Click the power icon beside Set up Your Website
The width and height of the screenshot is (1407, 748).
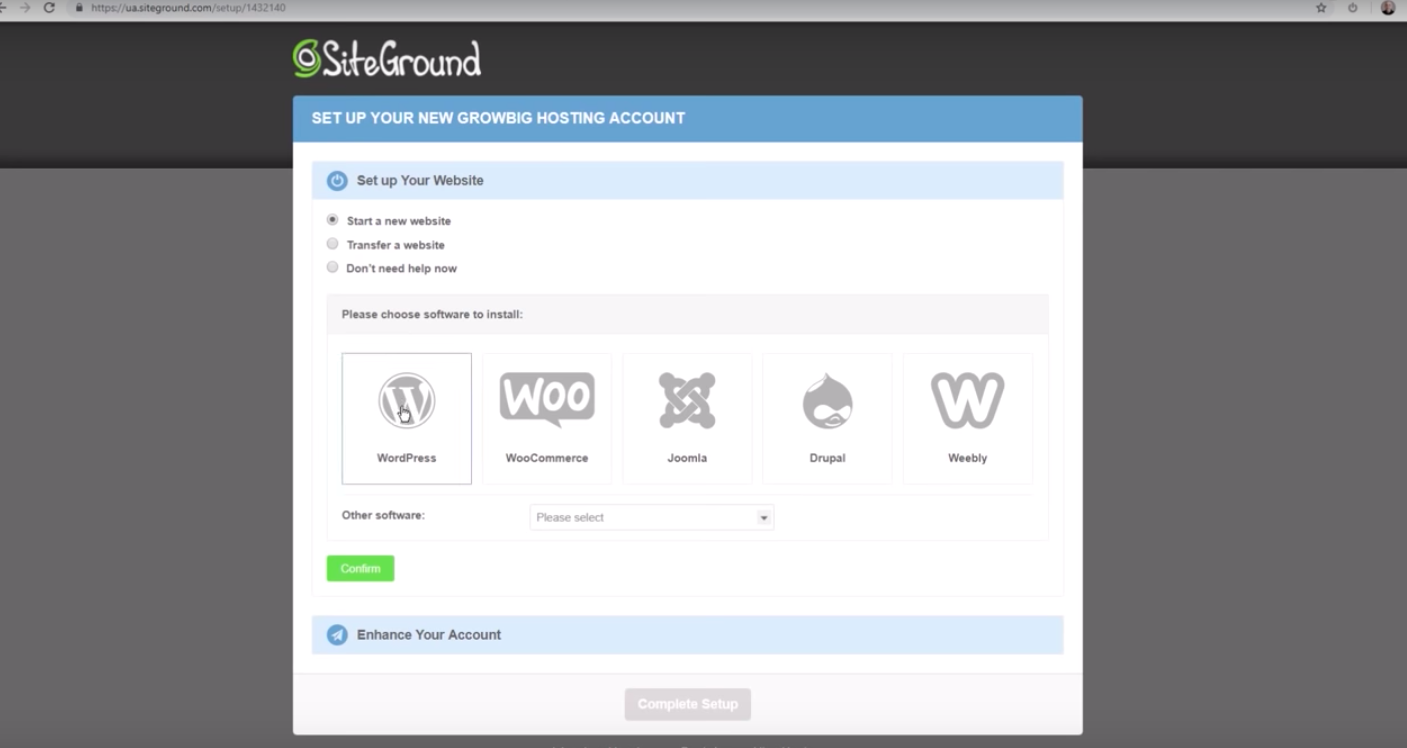(337, 181)
